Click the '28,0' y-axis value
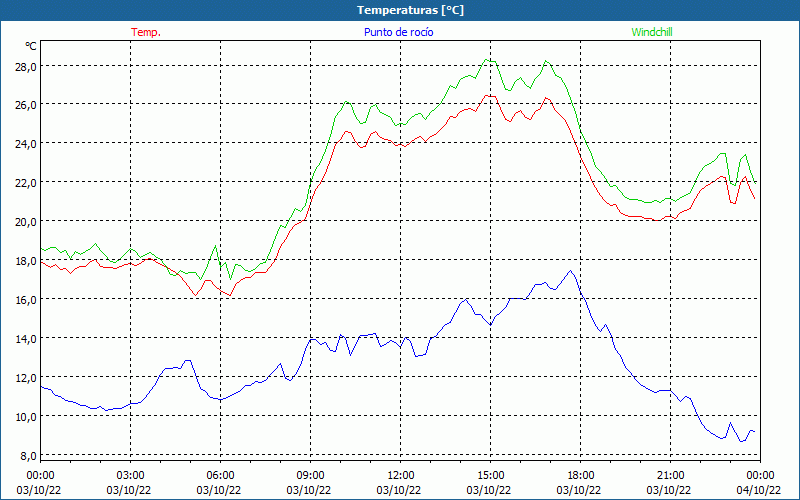This screenshot has height=500, width=800. [26, 66]
